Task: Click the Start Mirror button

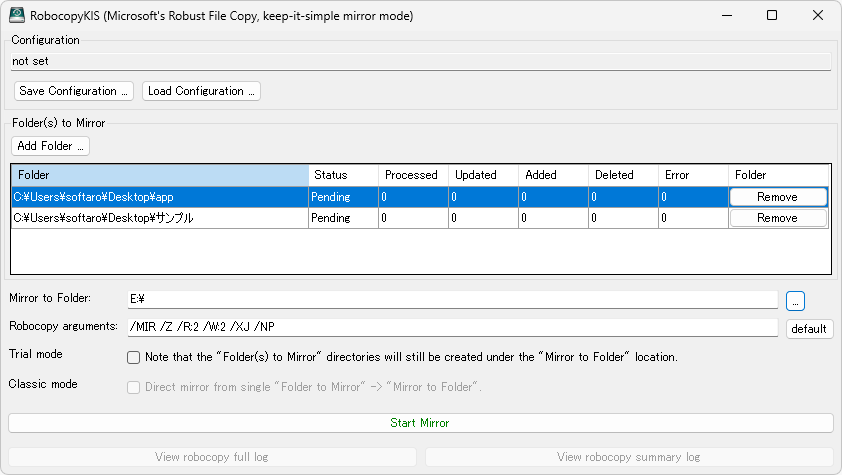Action: click(420, 423)
